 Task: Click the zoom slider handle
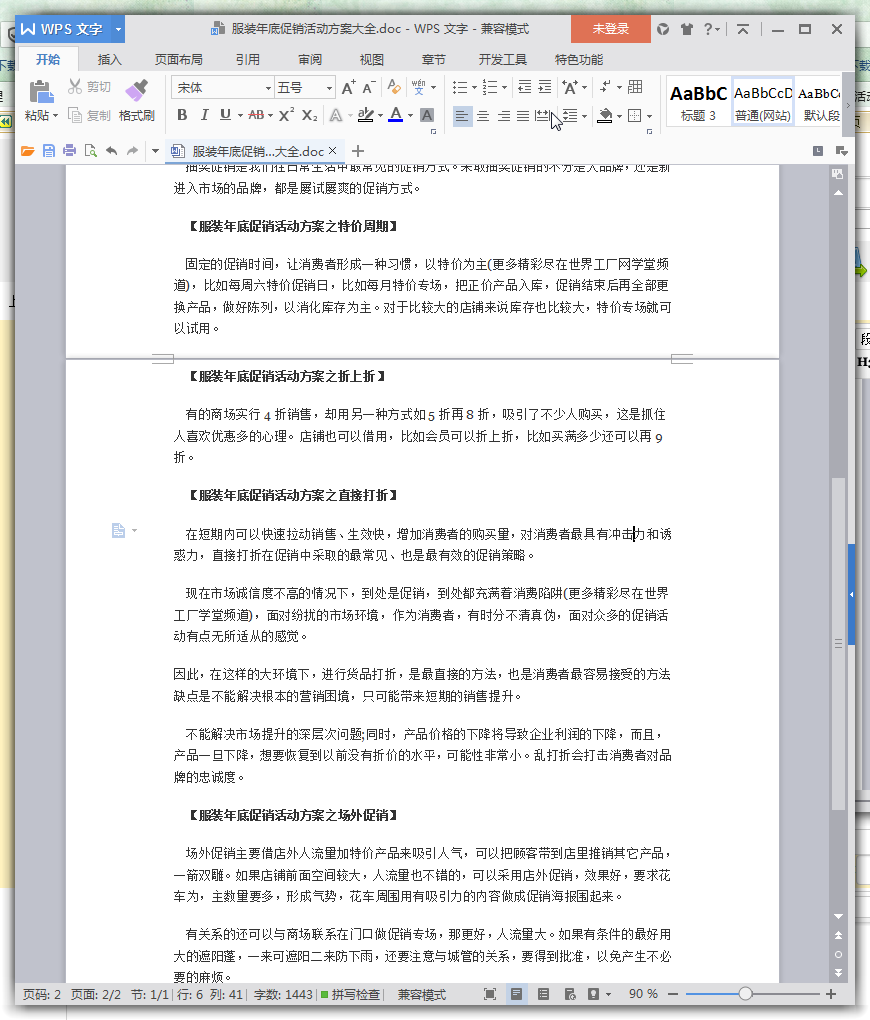coord(746,993)
